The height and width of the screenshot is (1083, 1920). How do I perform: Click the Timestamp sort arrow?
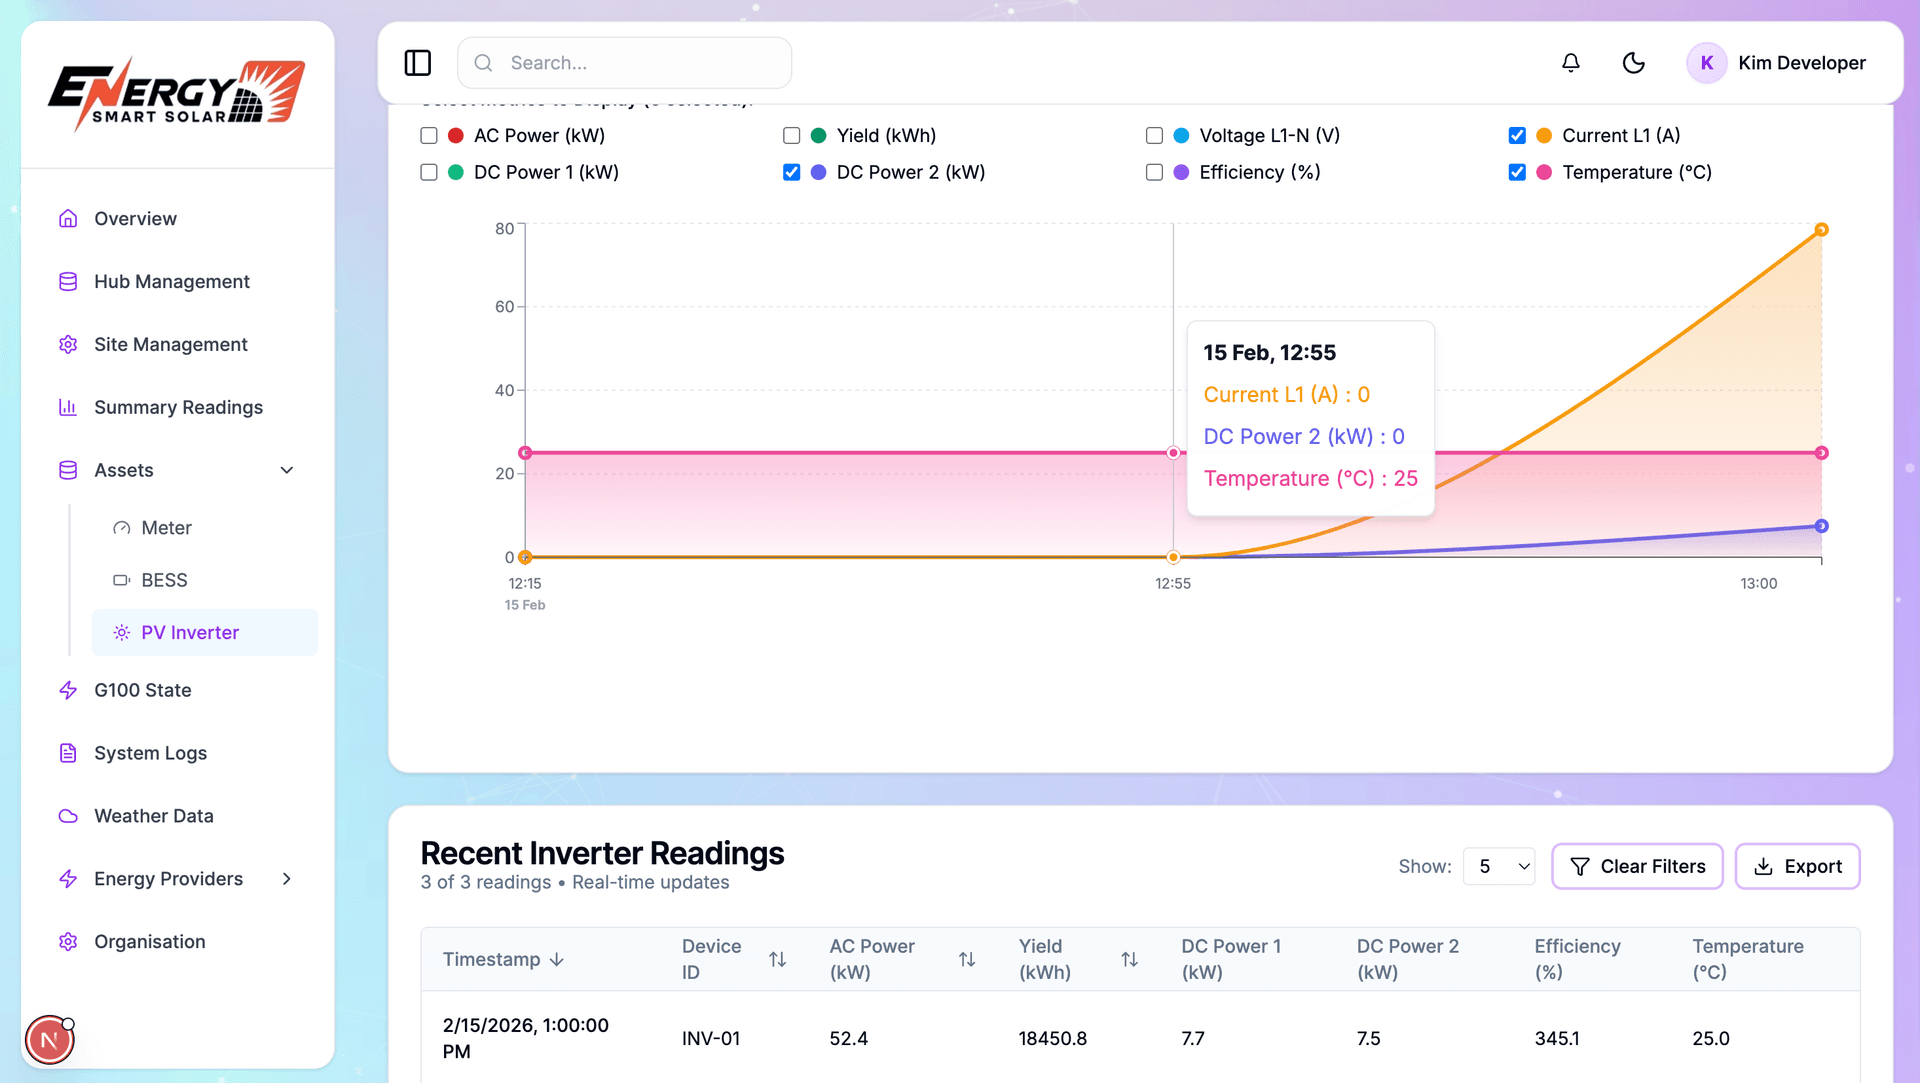(x=557, y=959)
